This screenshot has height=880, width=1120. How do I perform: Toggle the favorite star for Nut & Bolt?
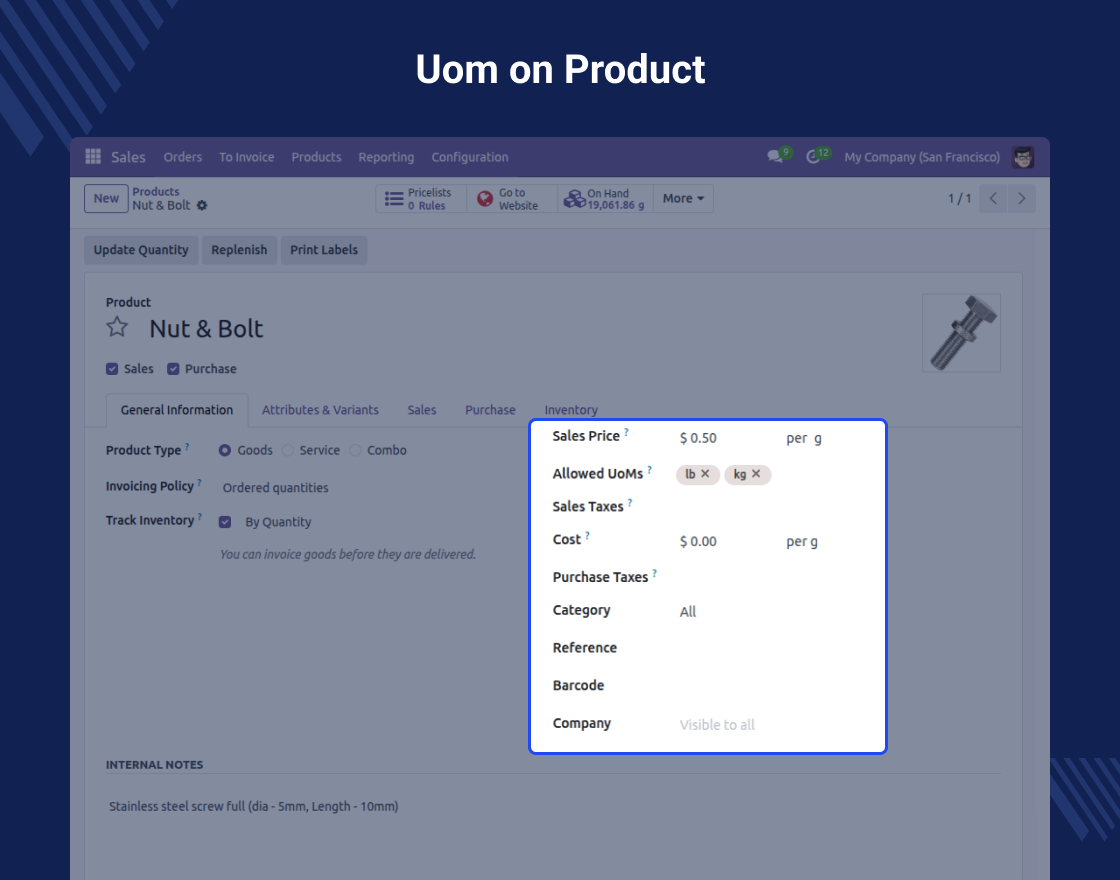click(117, 327)
